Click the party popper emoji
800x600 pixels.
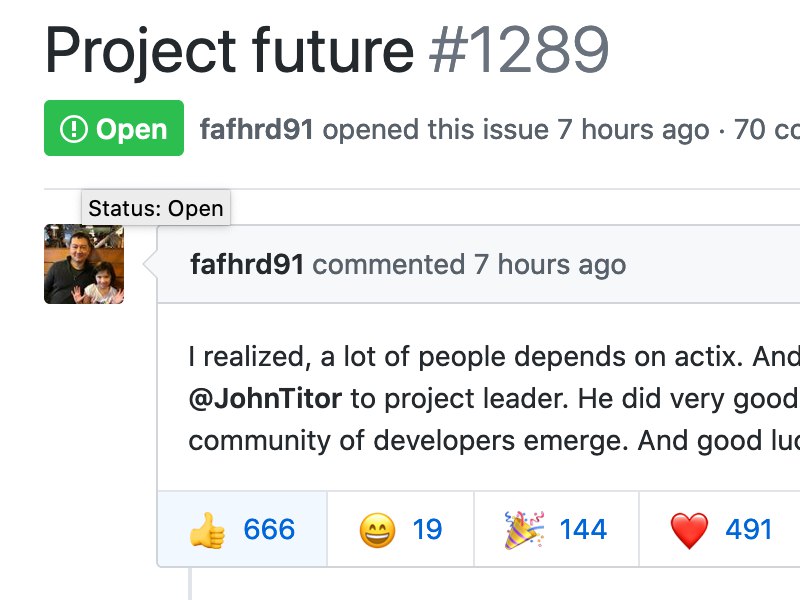pyautogui.click(x=523, y=529)
